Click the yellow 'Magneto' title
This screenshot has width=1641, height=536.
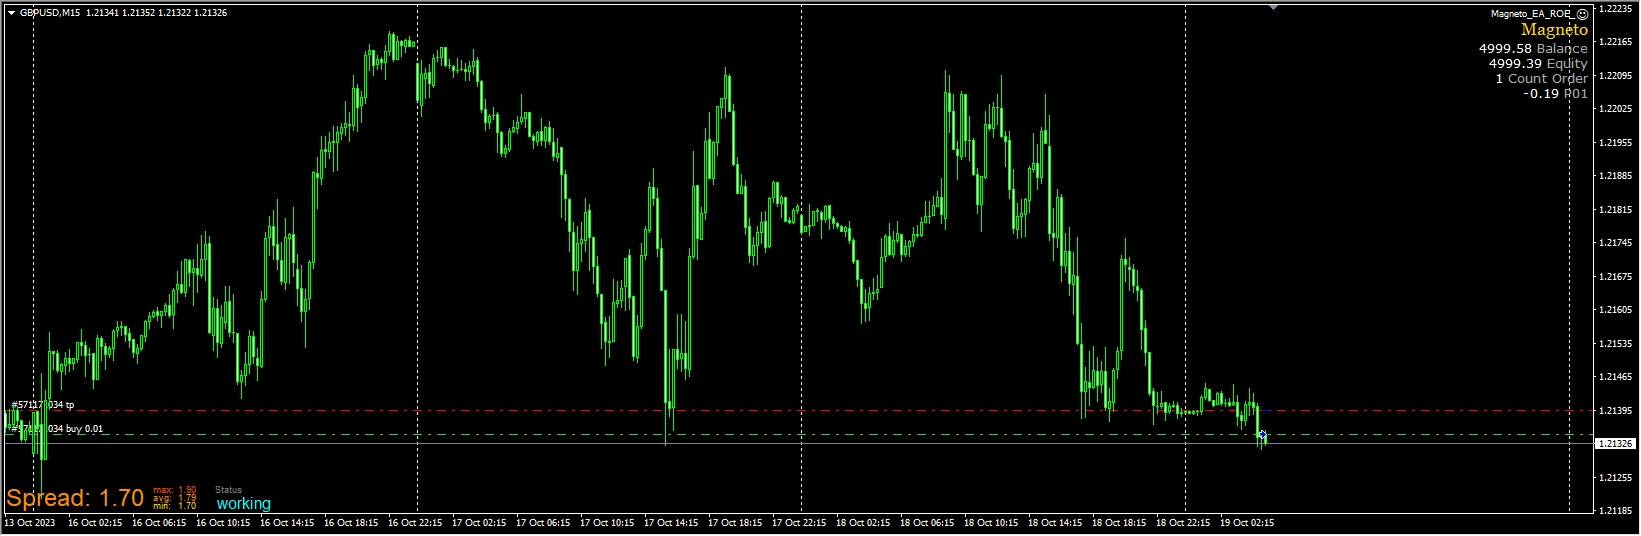pos(1554,30)
